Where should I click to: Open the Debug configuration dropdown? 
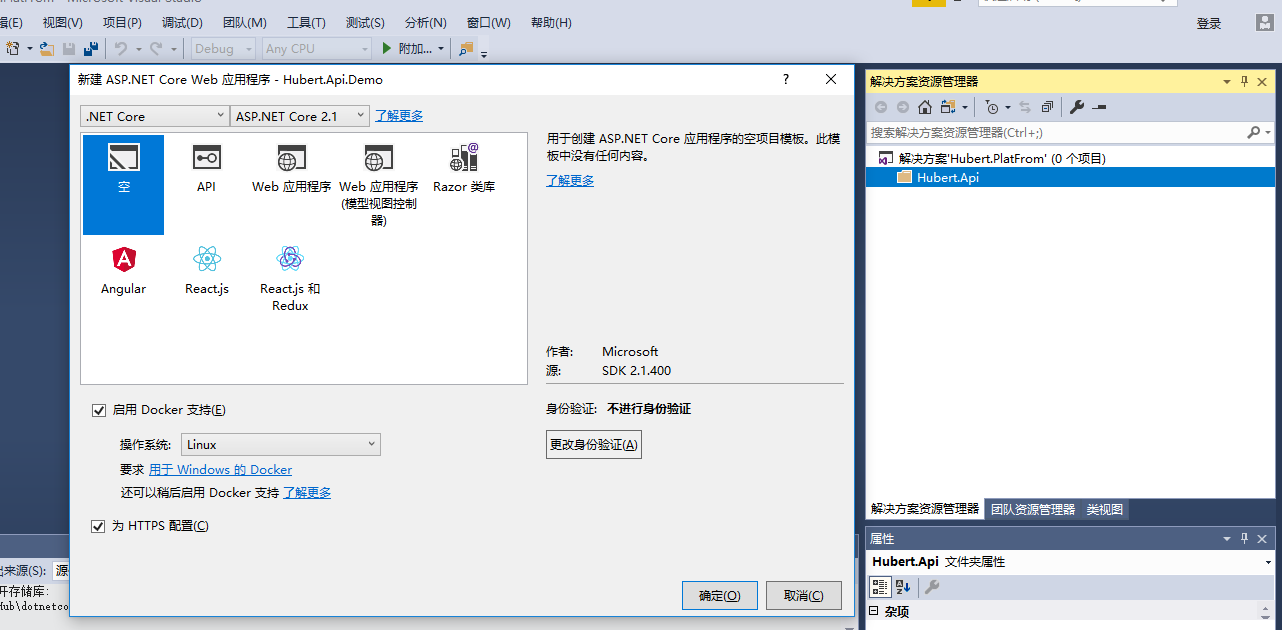point(221,48)
